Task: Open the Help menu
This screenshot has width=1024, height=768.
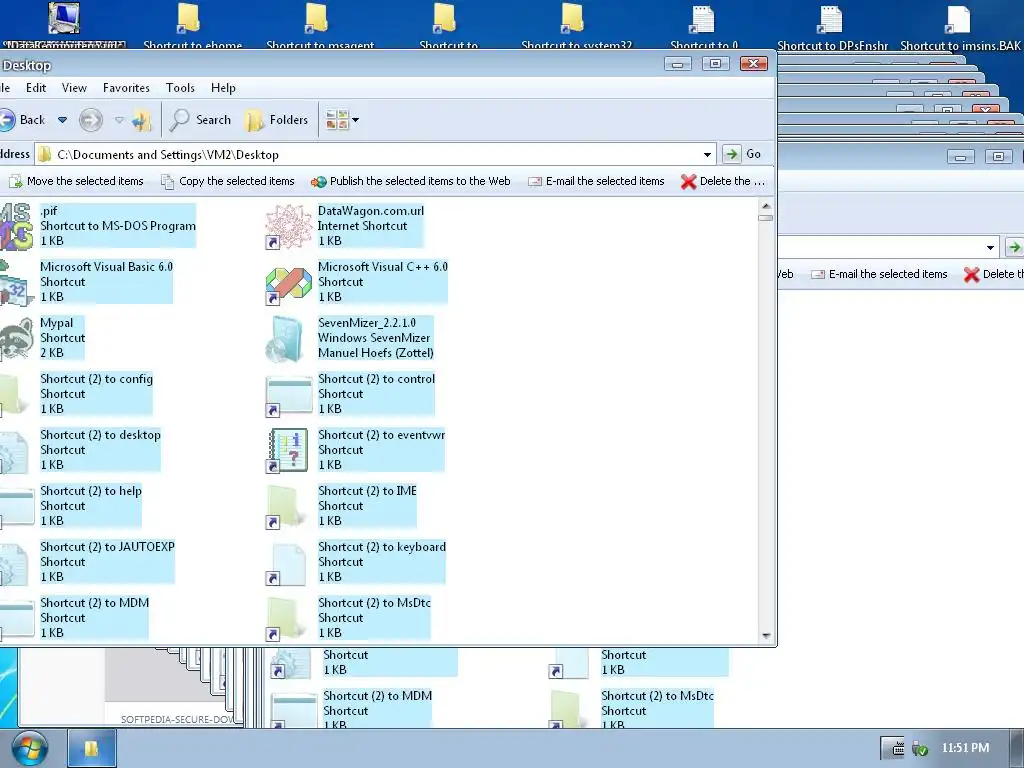Action: pos(223,88)
